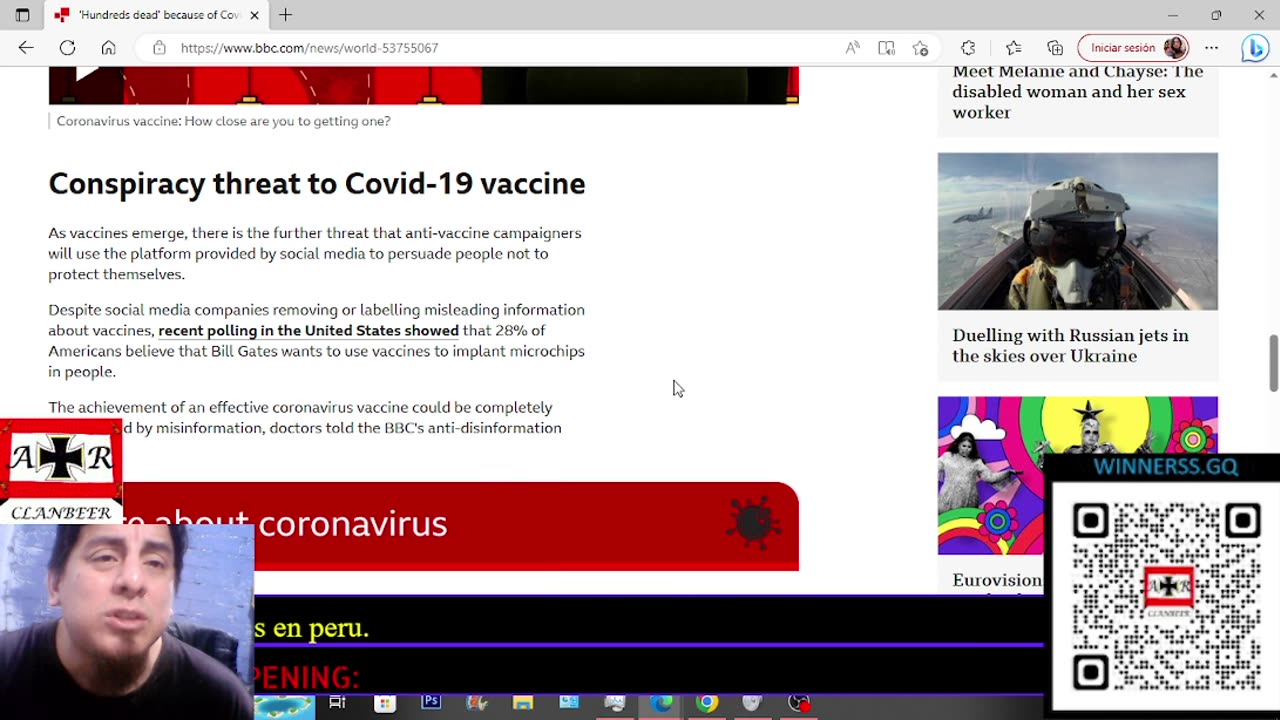This screenshot has width=1280, height=720.
Task: Refresh the BBC news page
Action: [67, 48]
